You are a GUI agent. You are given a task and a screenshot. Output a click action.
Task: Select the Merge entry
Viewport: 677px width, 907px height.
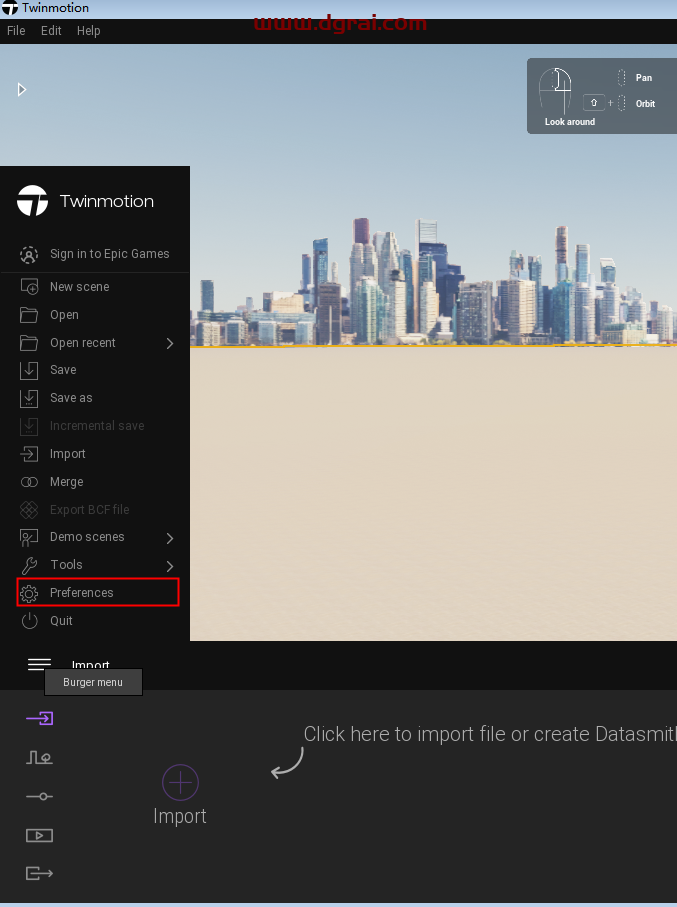pyautogui.click(x=67, y=482)
